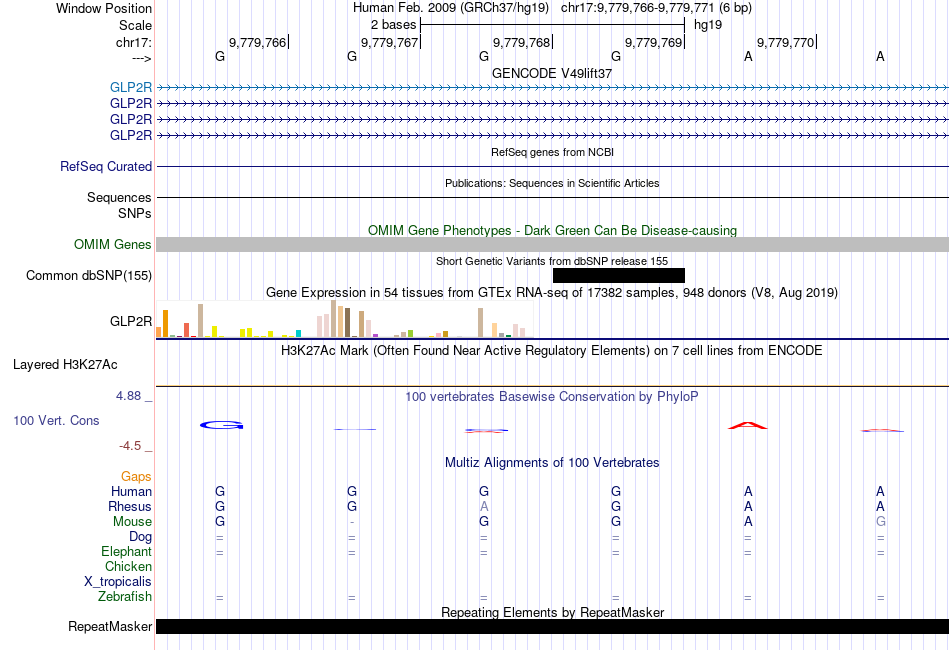Click the 9,779,766 position tick label

tap(257, 42)
